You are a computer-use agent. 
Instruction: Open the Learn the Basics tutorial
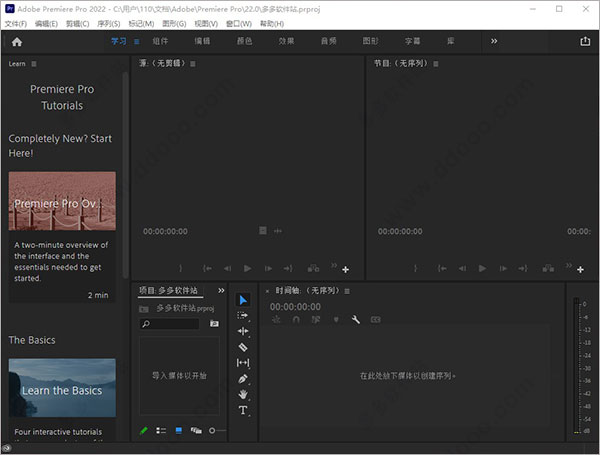click(62, 390)
